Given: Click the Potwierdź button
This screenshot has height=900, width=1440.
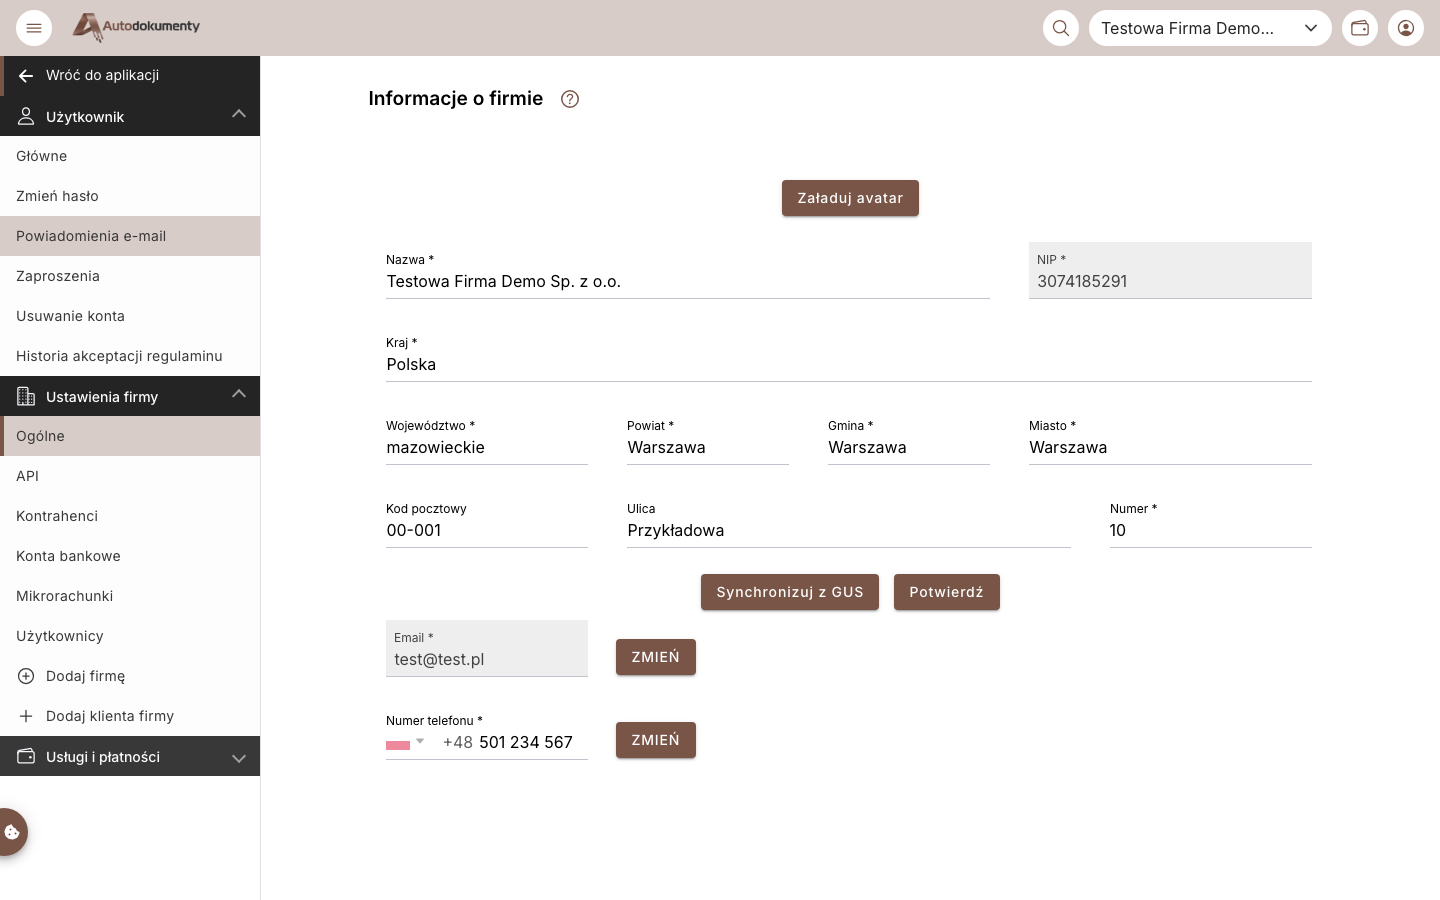Looking at the screenshot, I should [x=947, y=592].
